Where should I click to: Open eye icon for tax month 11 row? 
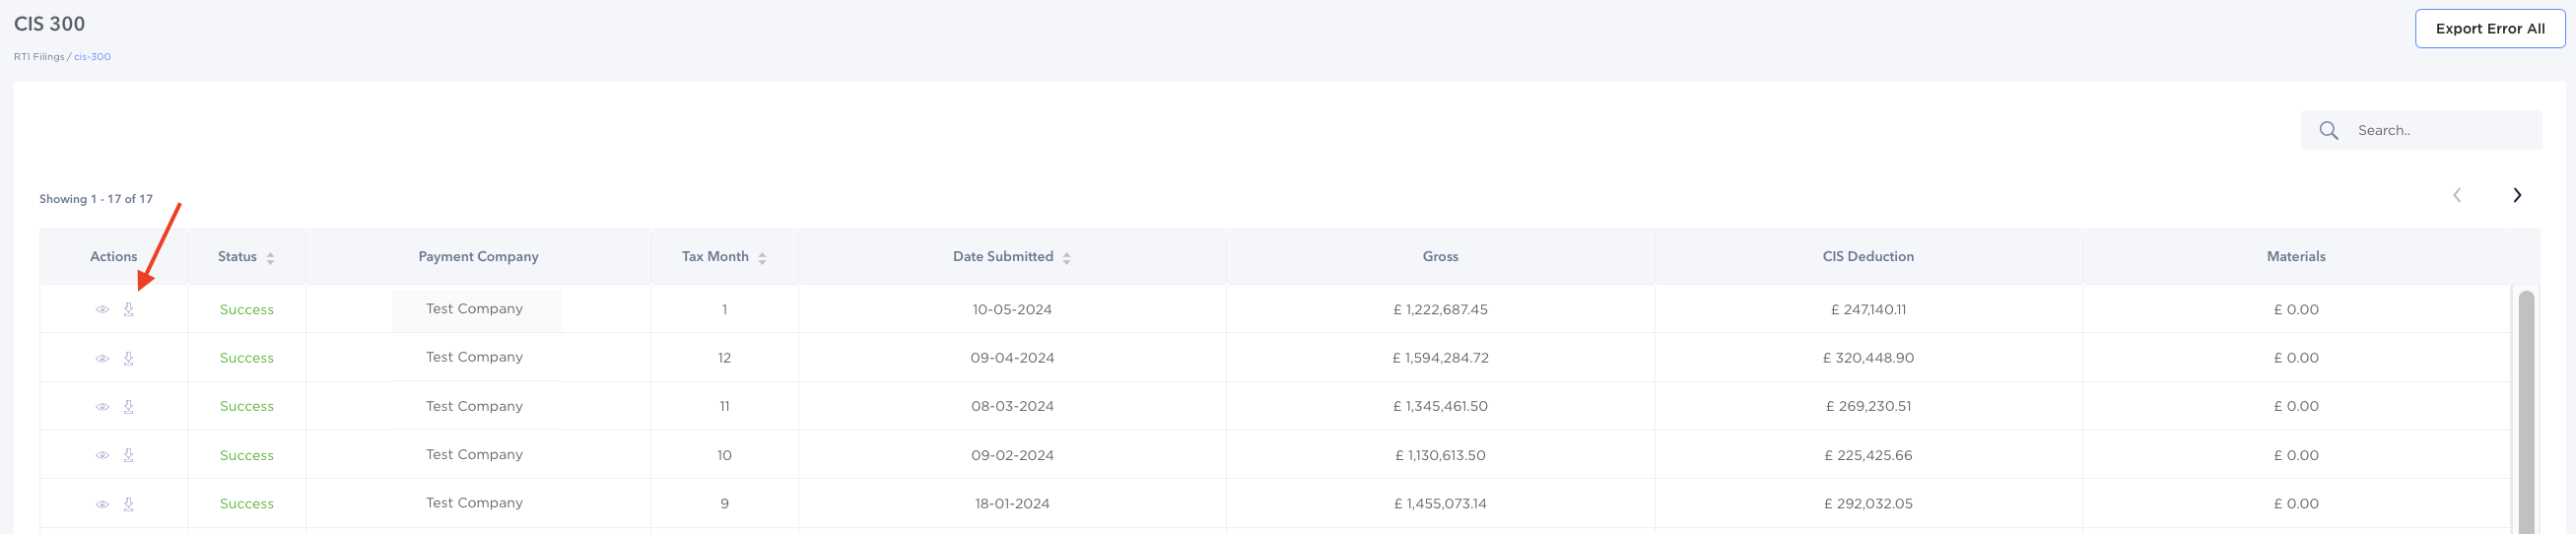pos(102,407)
